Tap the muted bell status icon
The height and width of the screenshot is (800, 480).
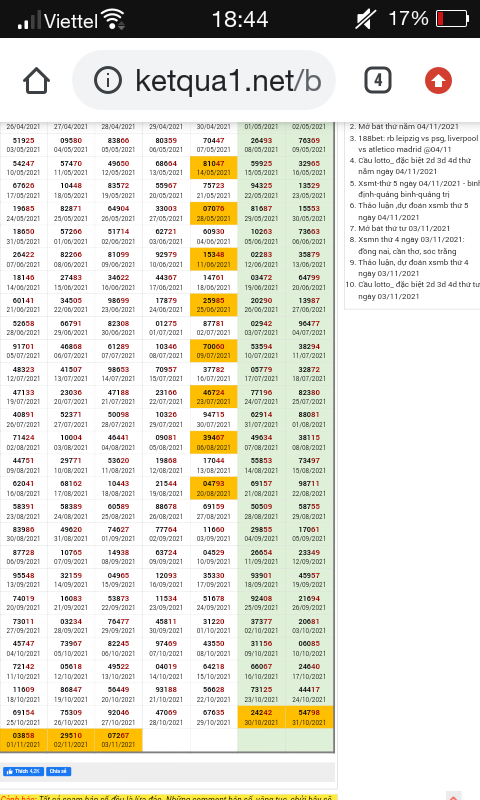tap(365, 19)
